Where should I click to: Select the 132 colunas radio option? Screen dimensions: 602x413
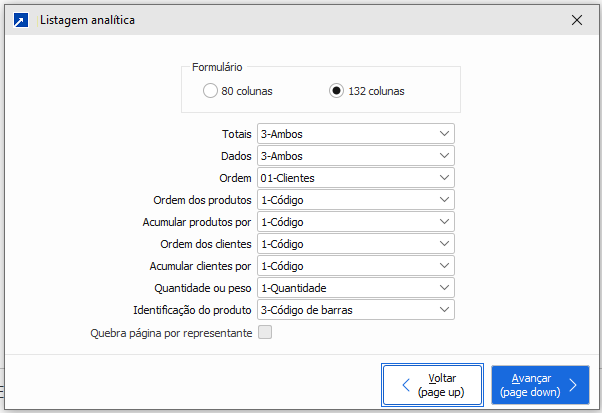point(337,91)
